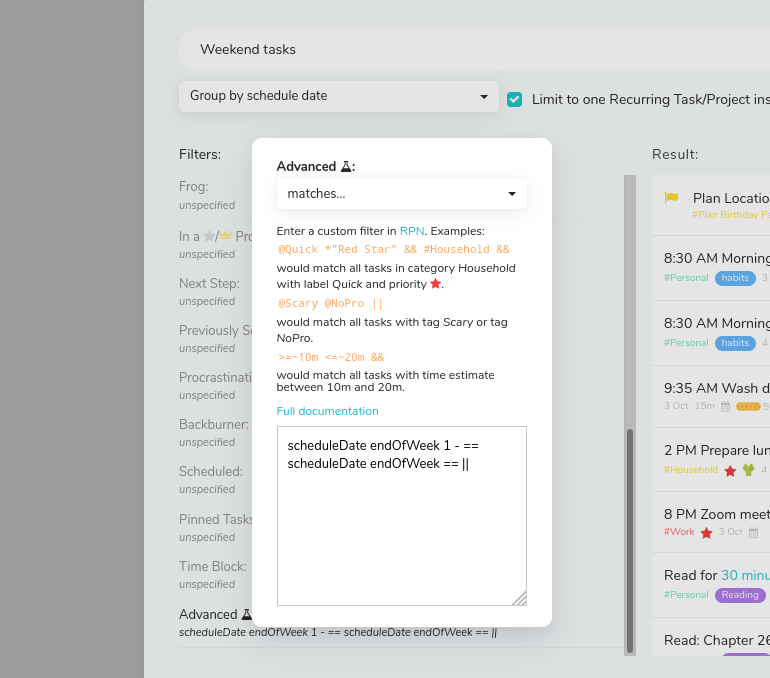Click the yellow flag icon beside Plan Location
Screen dimensions: 770x678
click(671, 198)
